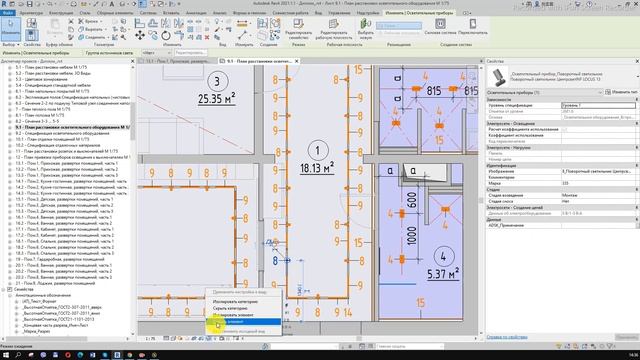Click the Save icon in quick access toolbar
640x360 pixels.
click(29, 4)
